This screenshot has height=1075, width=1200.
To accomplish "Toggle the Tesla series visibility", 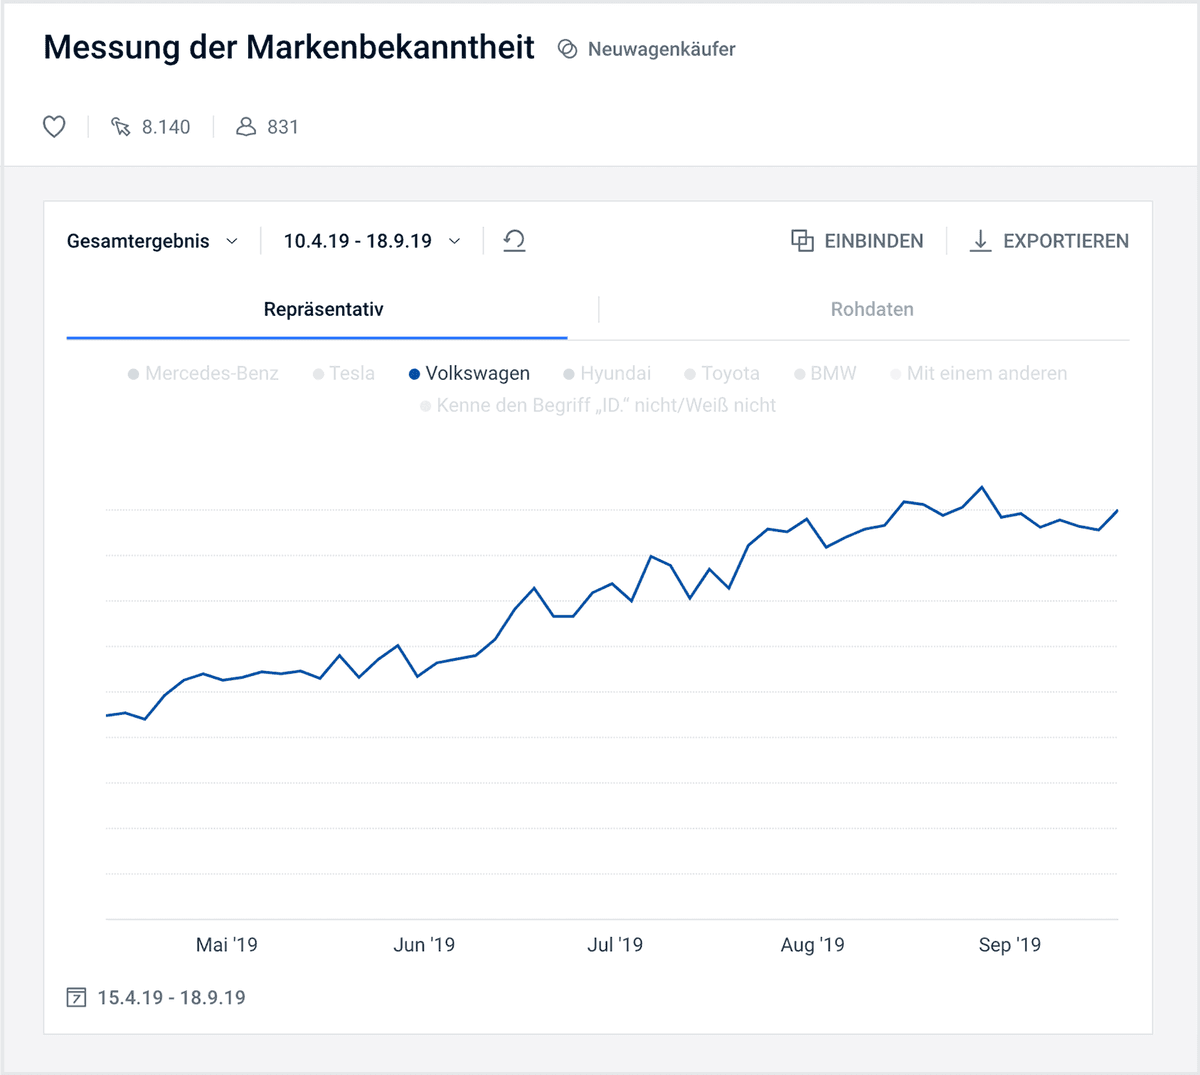I will point(343,373).
